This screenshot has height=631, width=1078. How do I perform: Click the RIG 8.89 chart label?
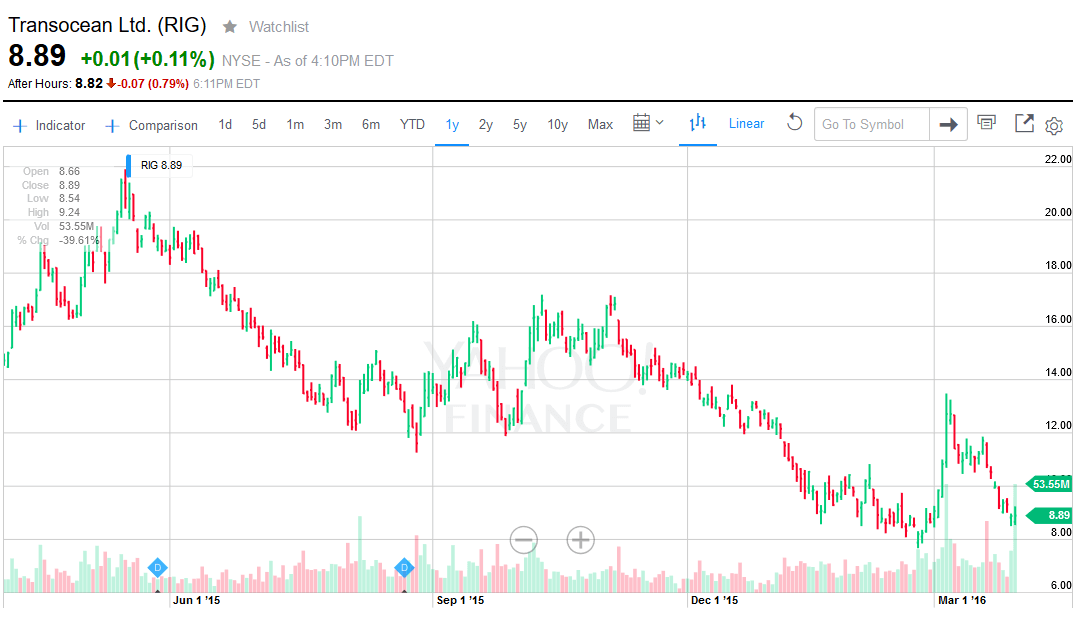coord(162,165)
